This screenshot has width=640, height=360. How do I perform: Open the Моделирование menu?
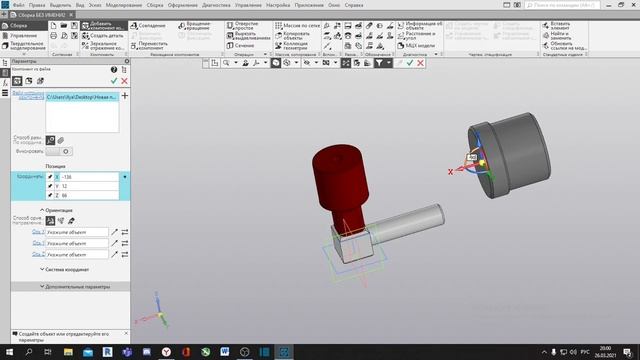pyautogui.click(x=124, y=5)
